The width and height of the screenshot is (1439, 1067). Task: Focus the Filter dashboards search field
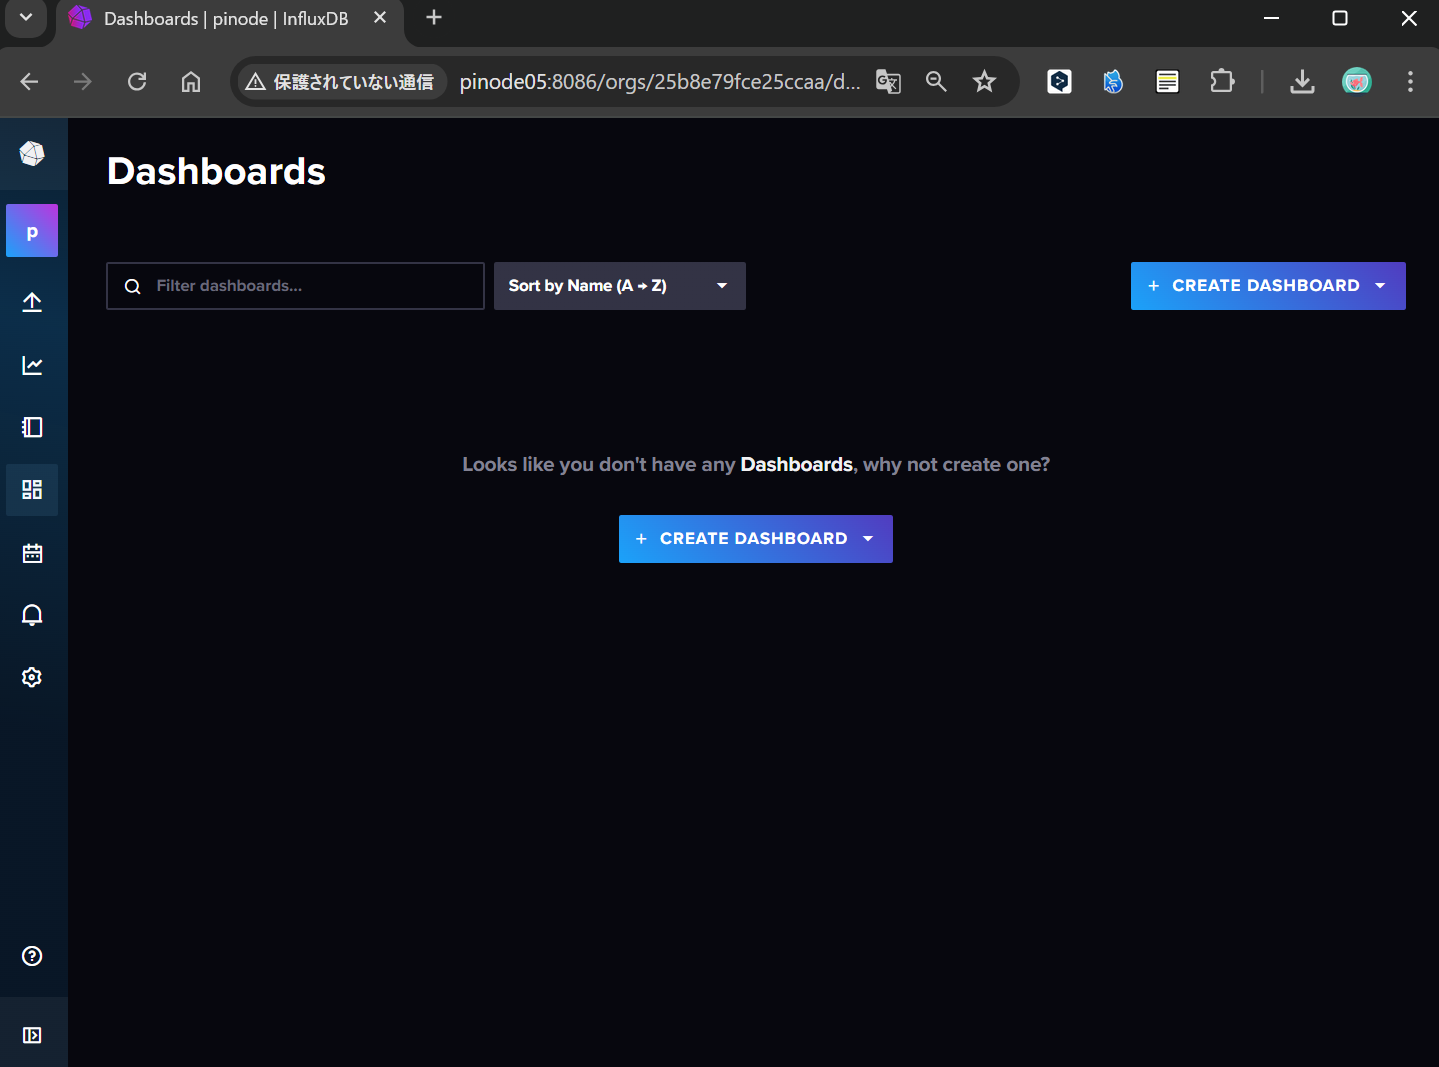coord(295,286)
